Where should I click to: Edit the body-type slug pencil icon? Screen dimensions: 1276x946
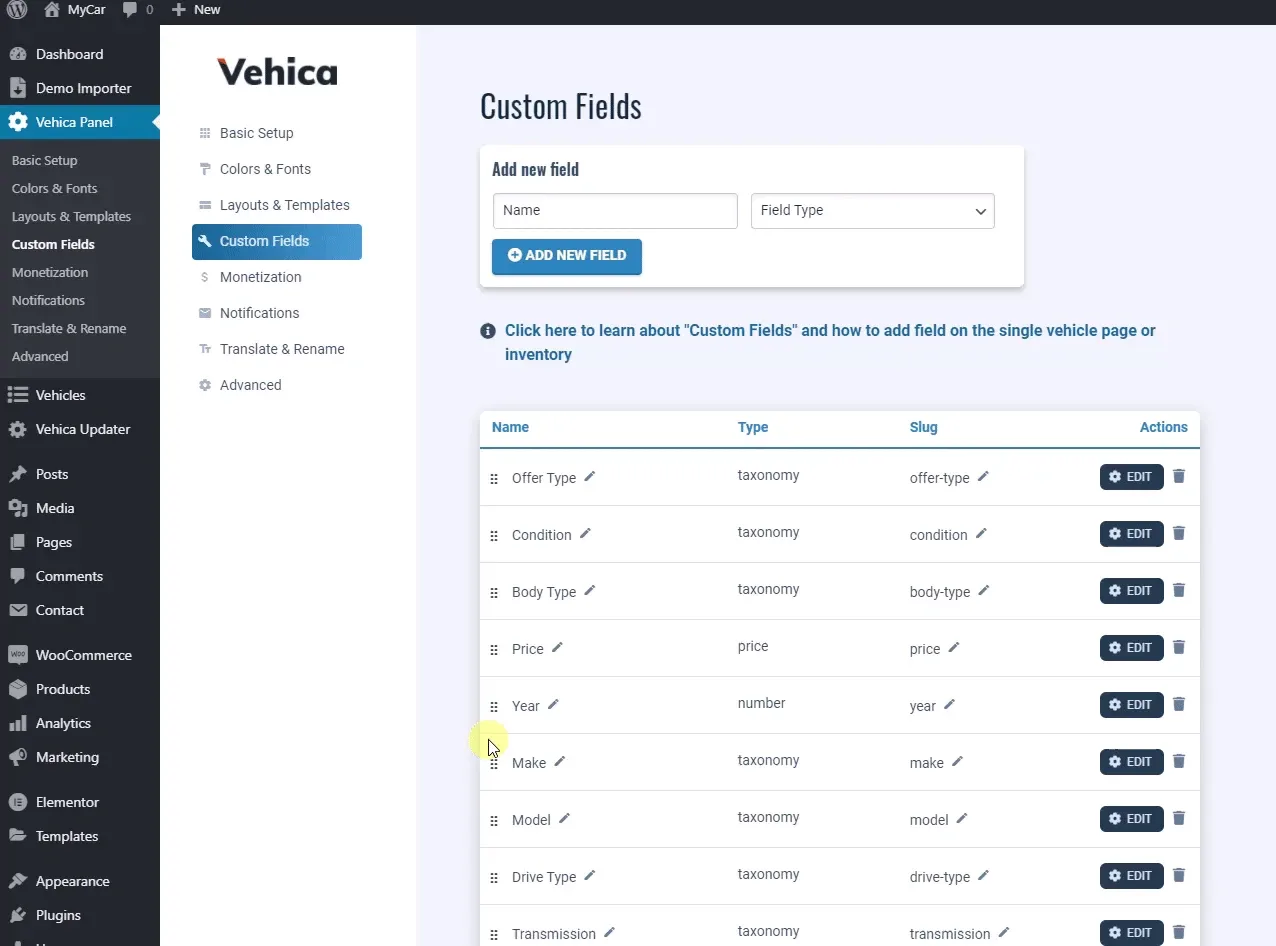click(984, 590)
